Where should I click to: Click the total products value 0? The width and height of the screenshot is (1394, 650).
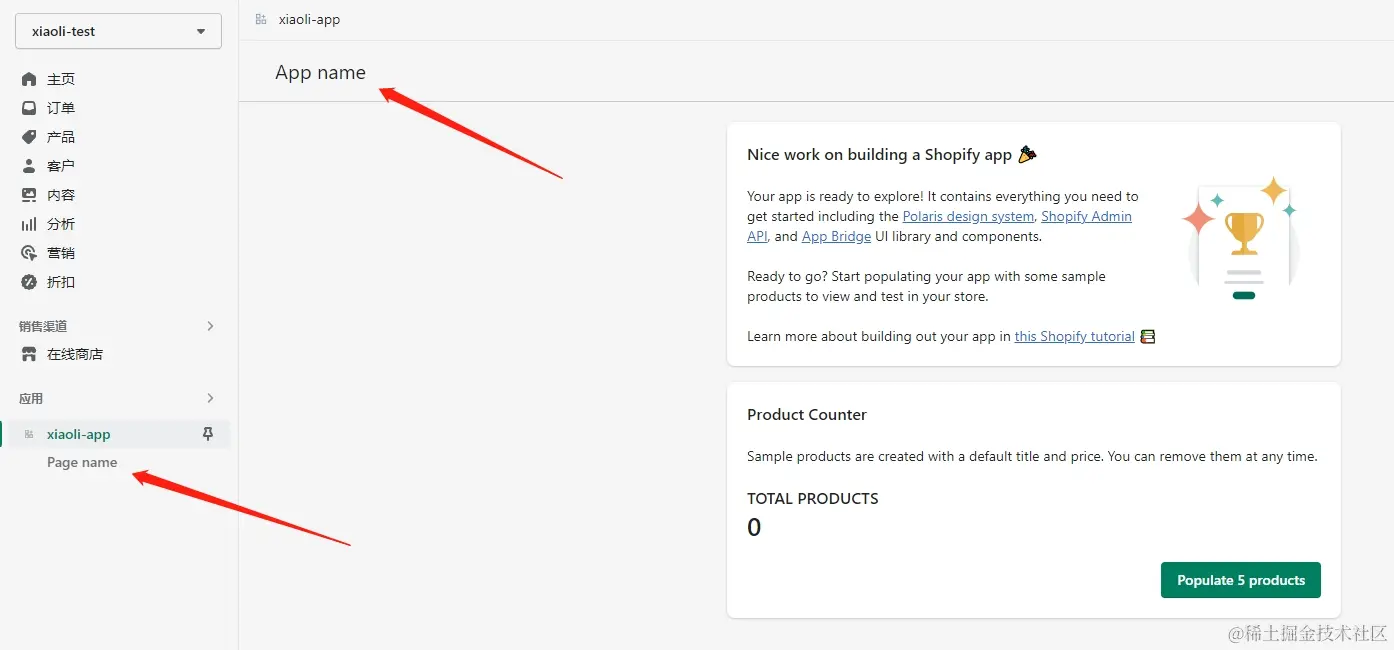click(754, 527)
